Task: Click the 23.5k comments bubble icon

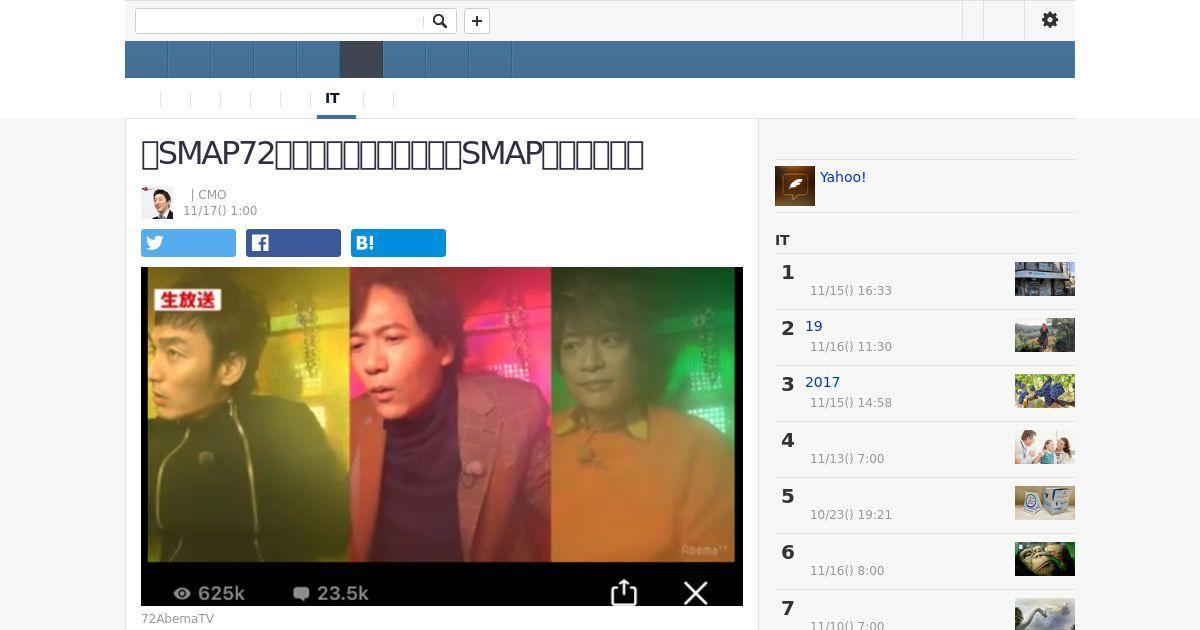Action: click(x=301, y=593)
